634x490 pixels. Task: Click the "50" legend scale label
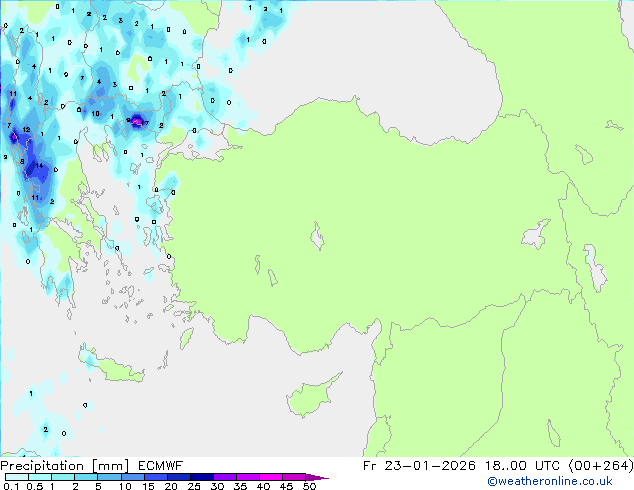coord(309,486)
